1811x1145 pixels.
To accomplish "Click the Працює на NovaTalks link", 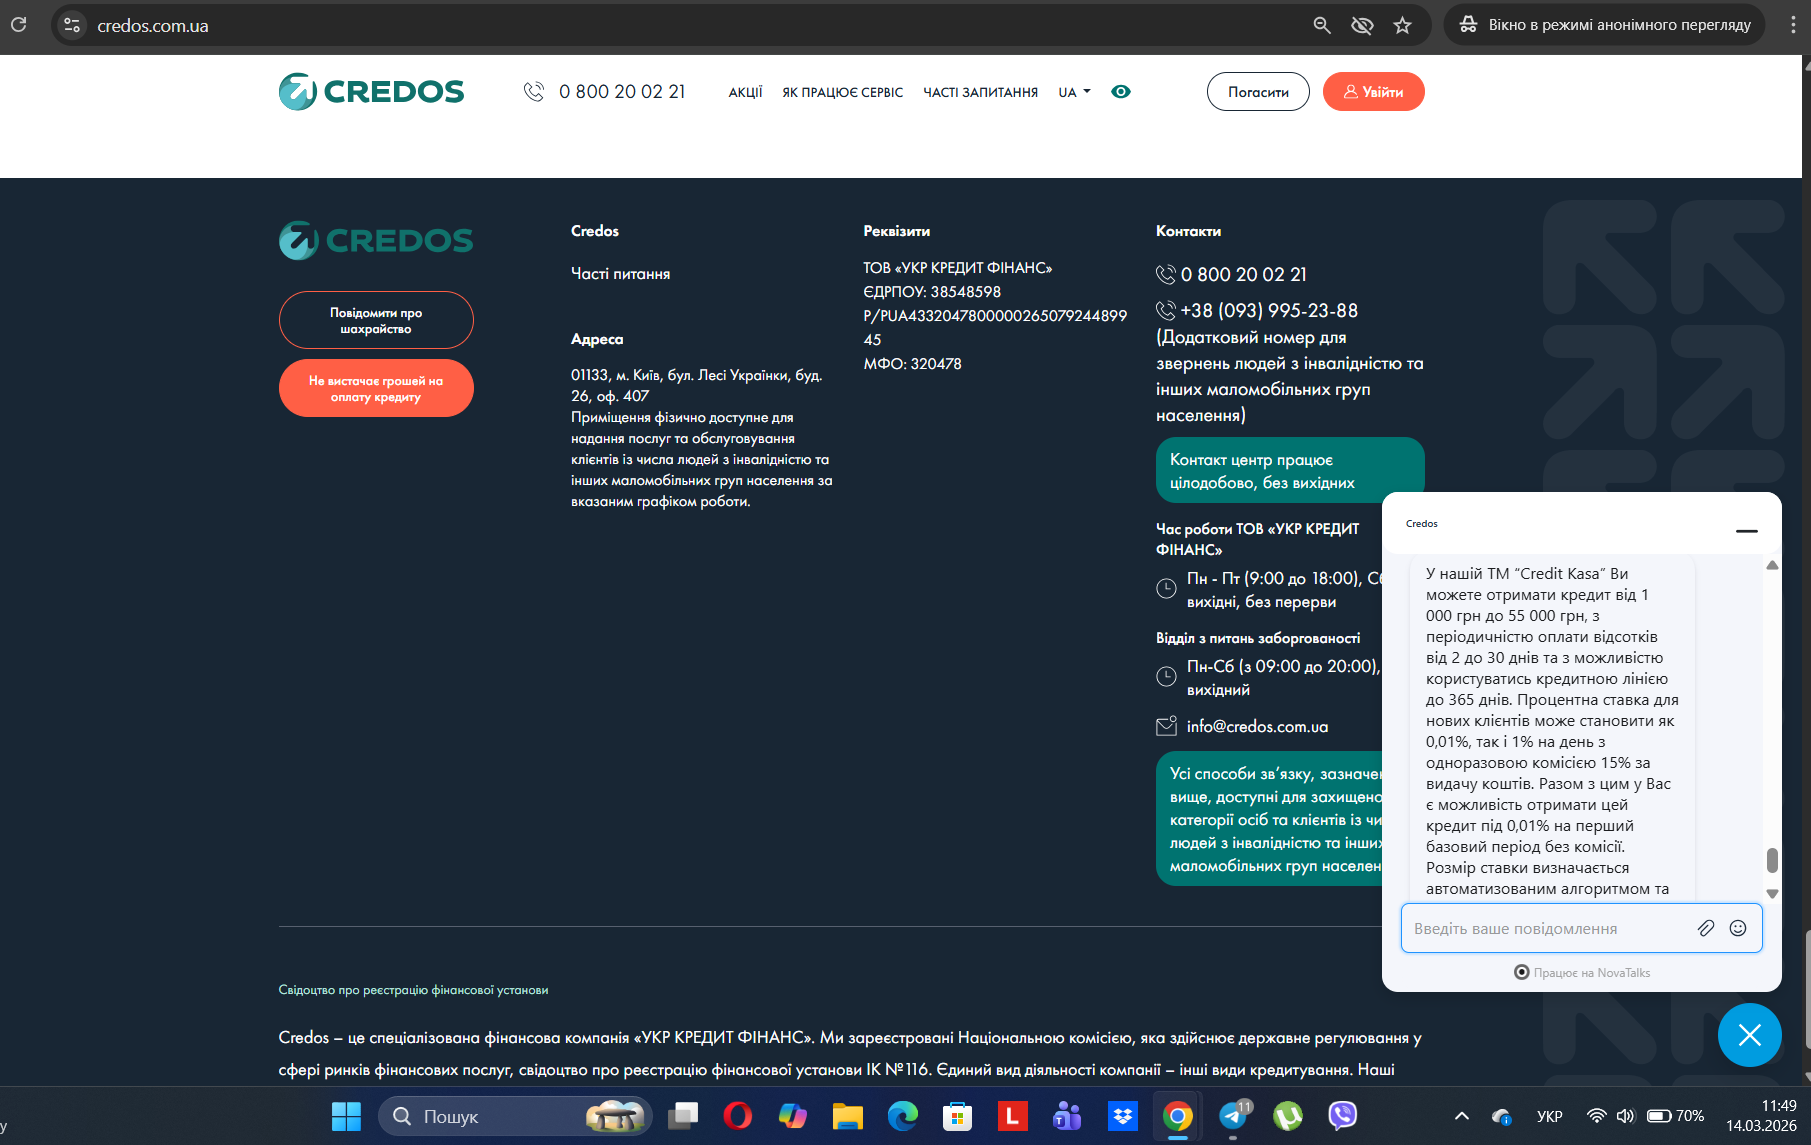I will pyautogui.click(x=1582, y=973).
